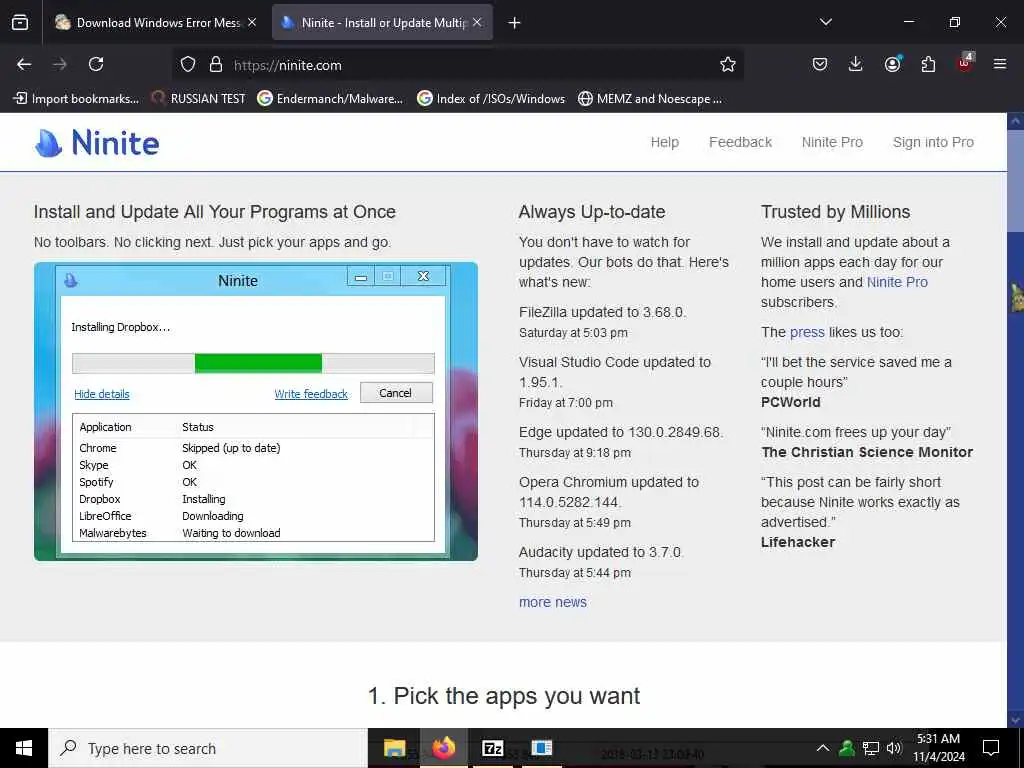The image size is (1024, 768).
Task: Click Opera Chromium updated text
Action: coord(609,492)
